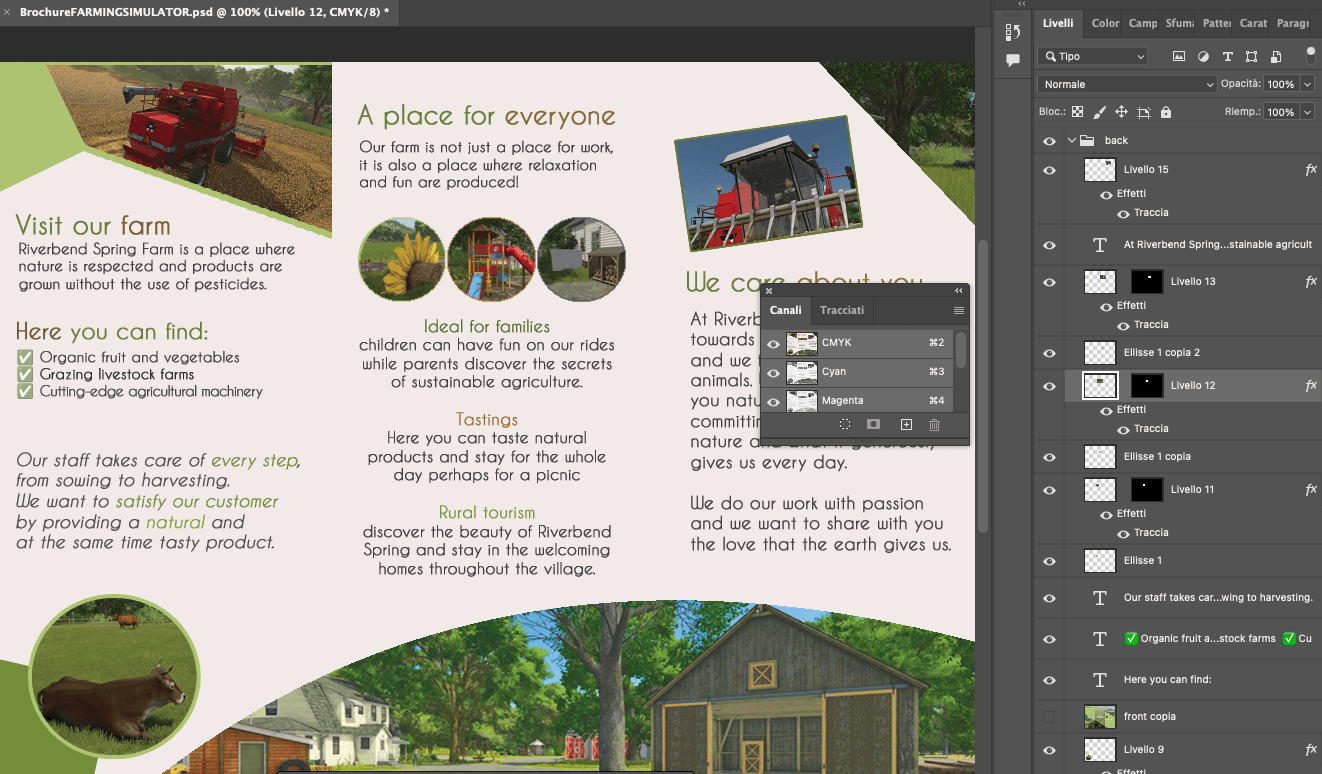Create a new channel
The image size is (1322, 774).
(906, 425)
